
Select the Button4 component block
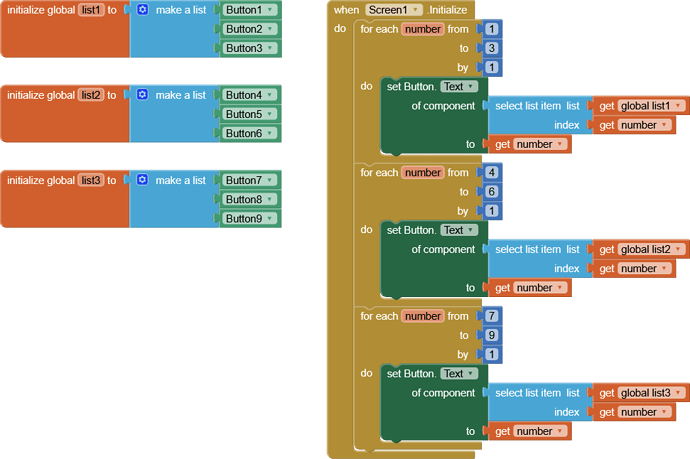tap(250, 95)
